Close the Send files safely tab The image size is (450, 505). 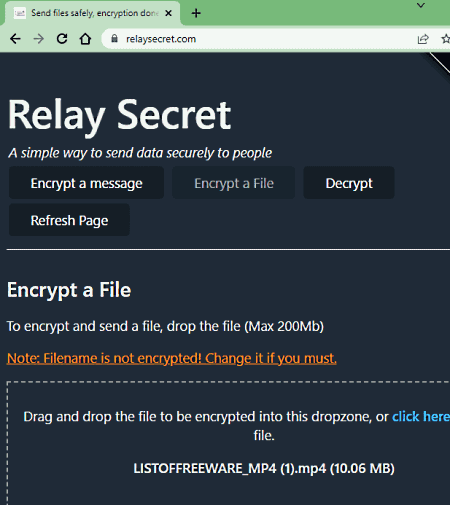169,13
